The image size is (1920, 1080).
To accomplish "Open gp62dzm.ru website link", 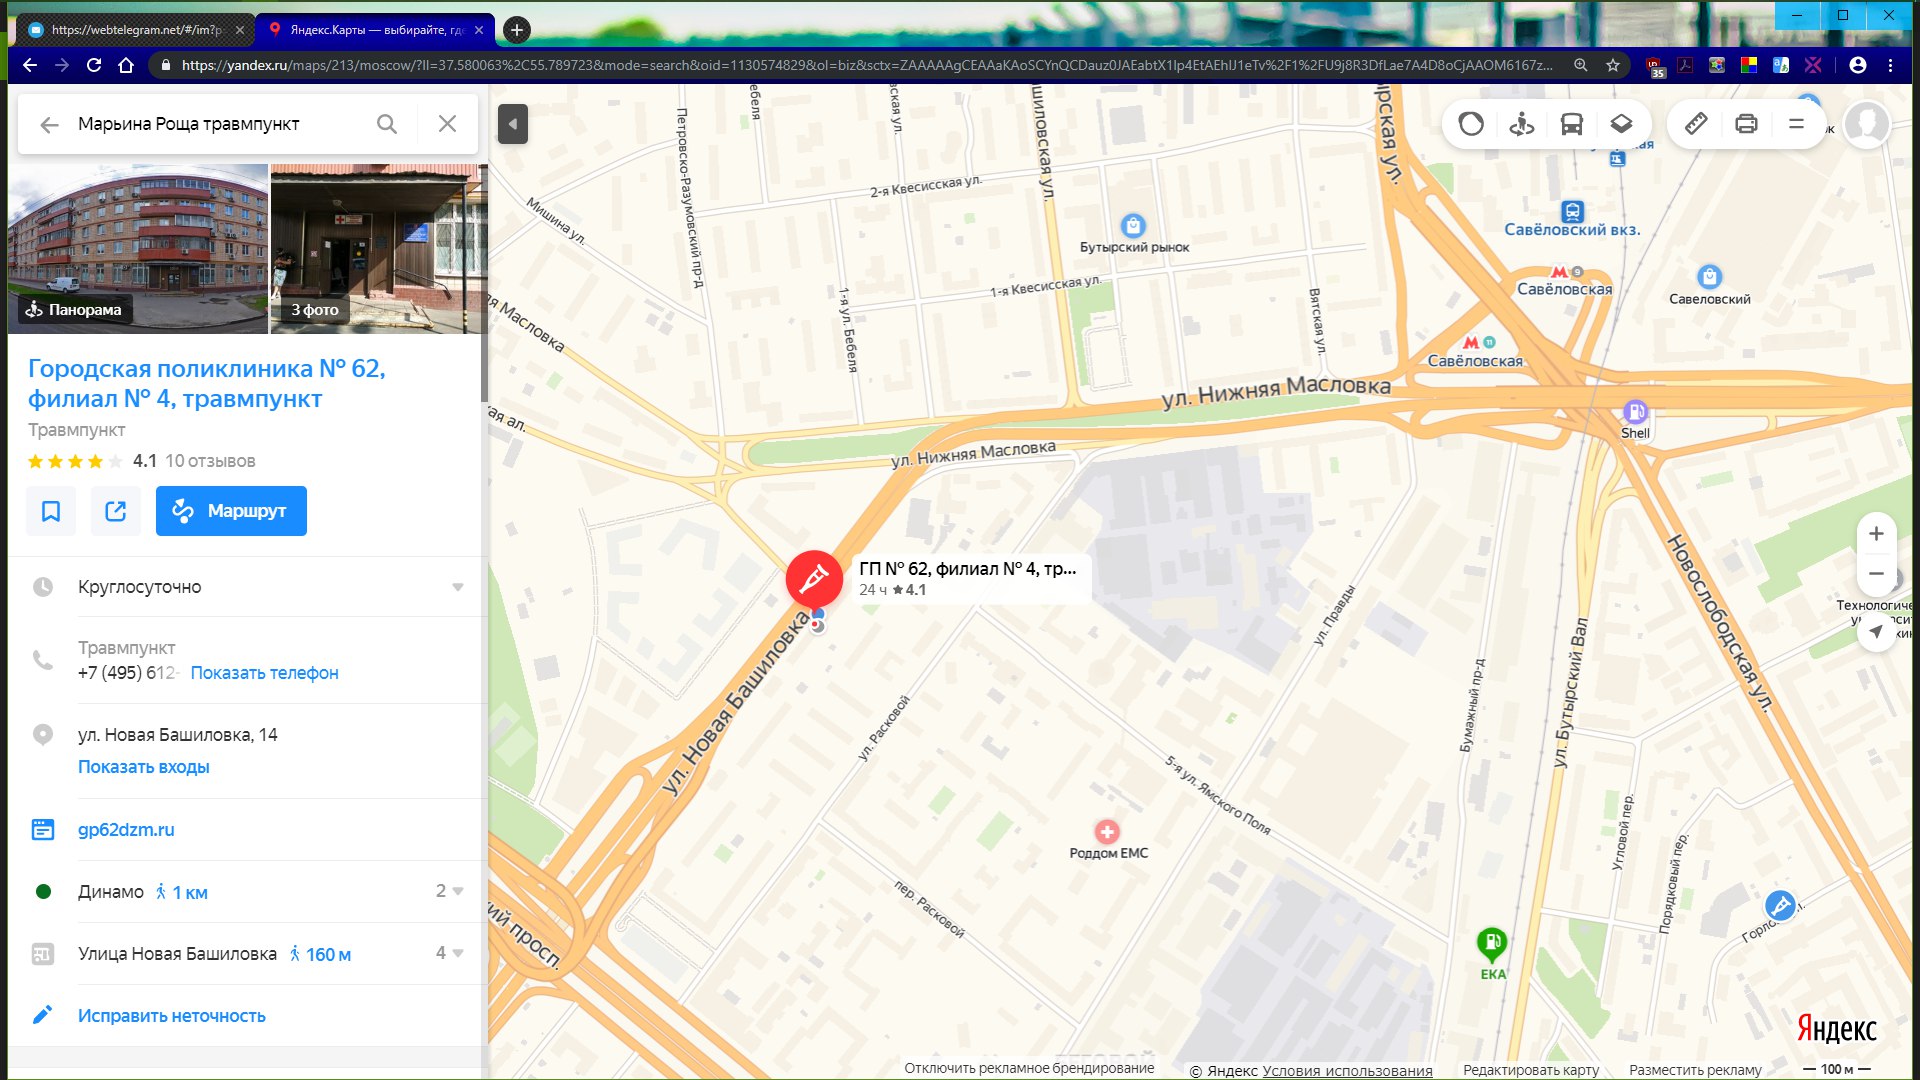I will pyautogui.click(x=126, y=830).
